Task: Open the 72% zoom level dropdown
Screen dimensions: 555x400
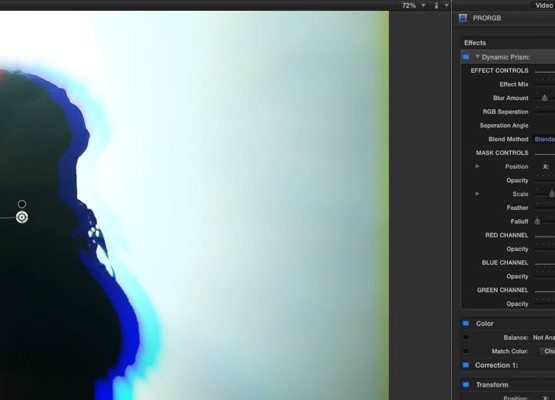Action: [413, 5]
